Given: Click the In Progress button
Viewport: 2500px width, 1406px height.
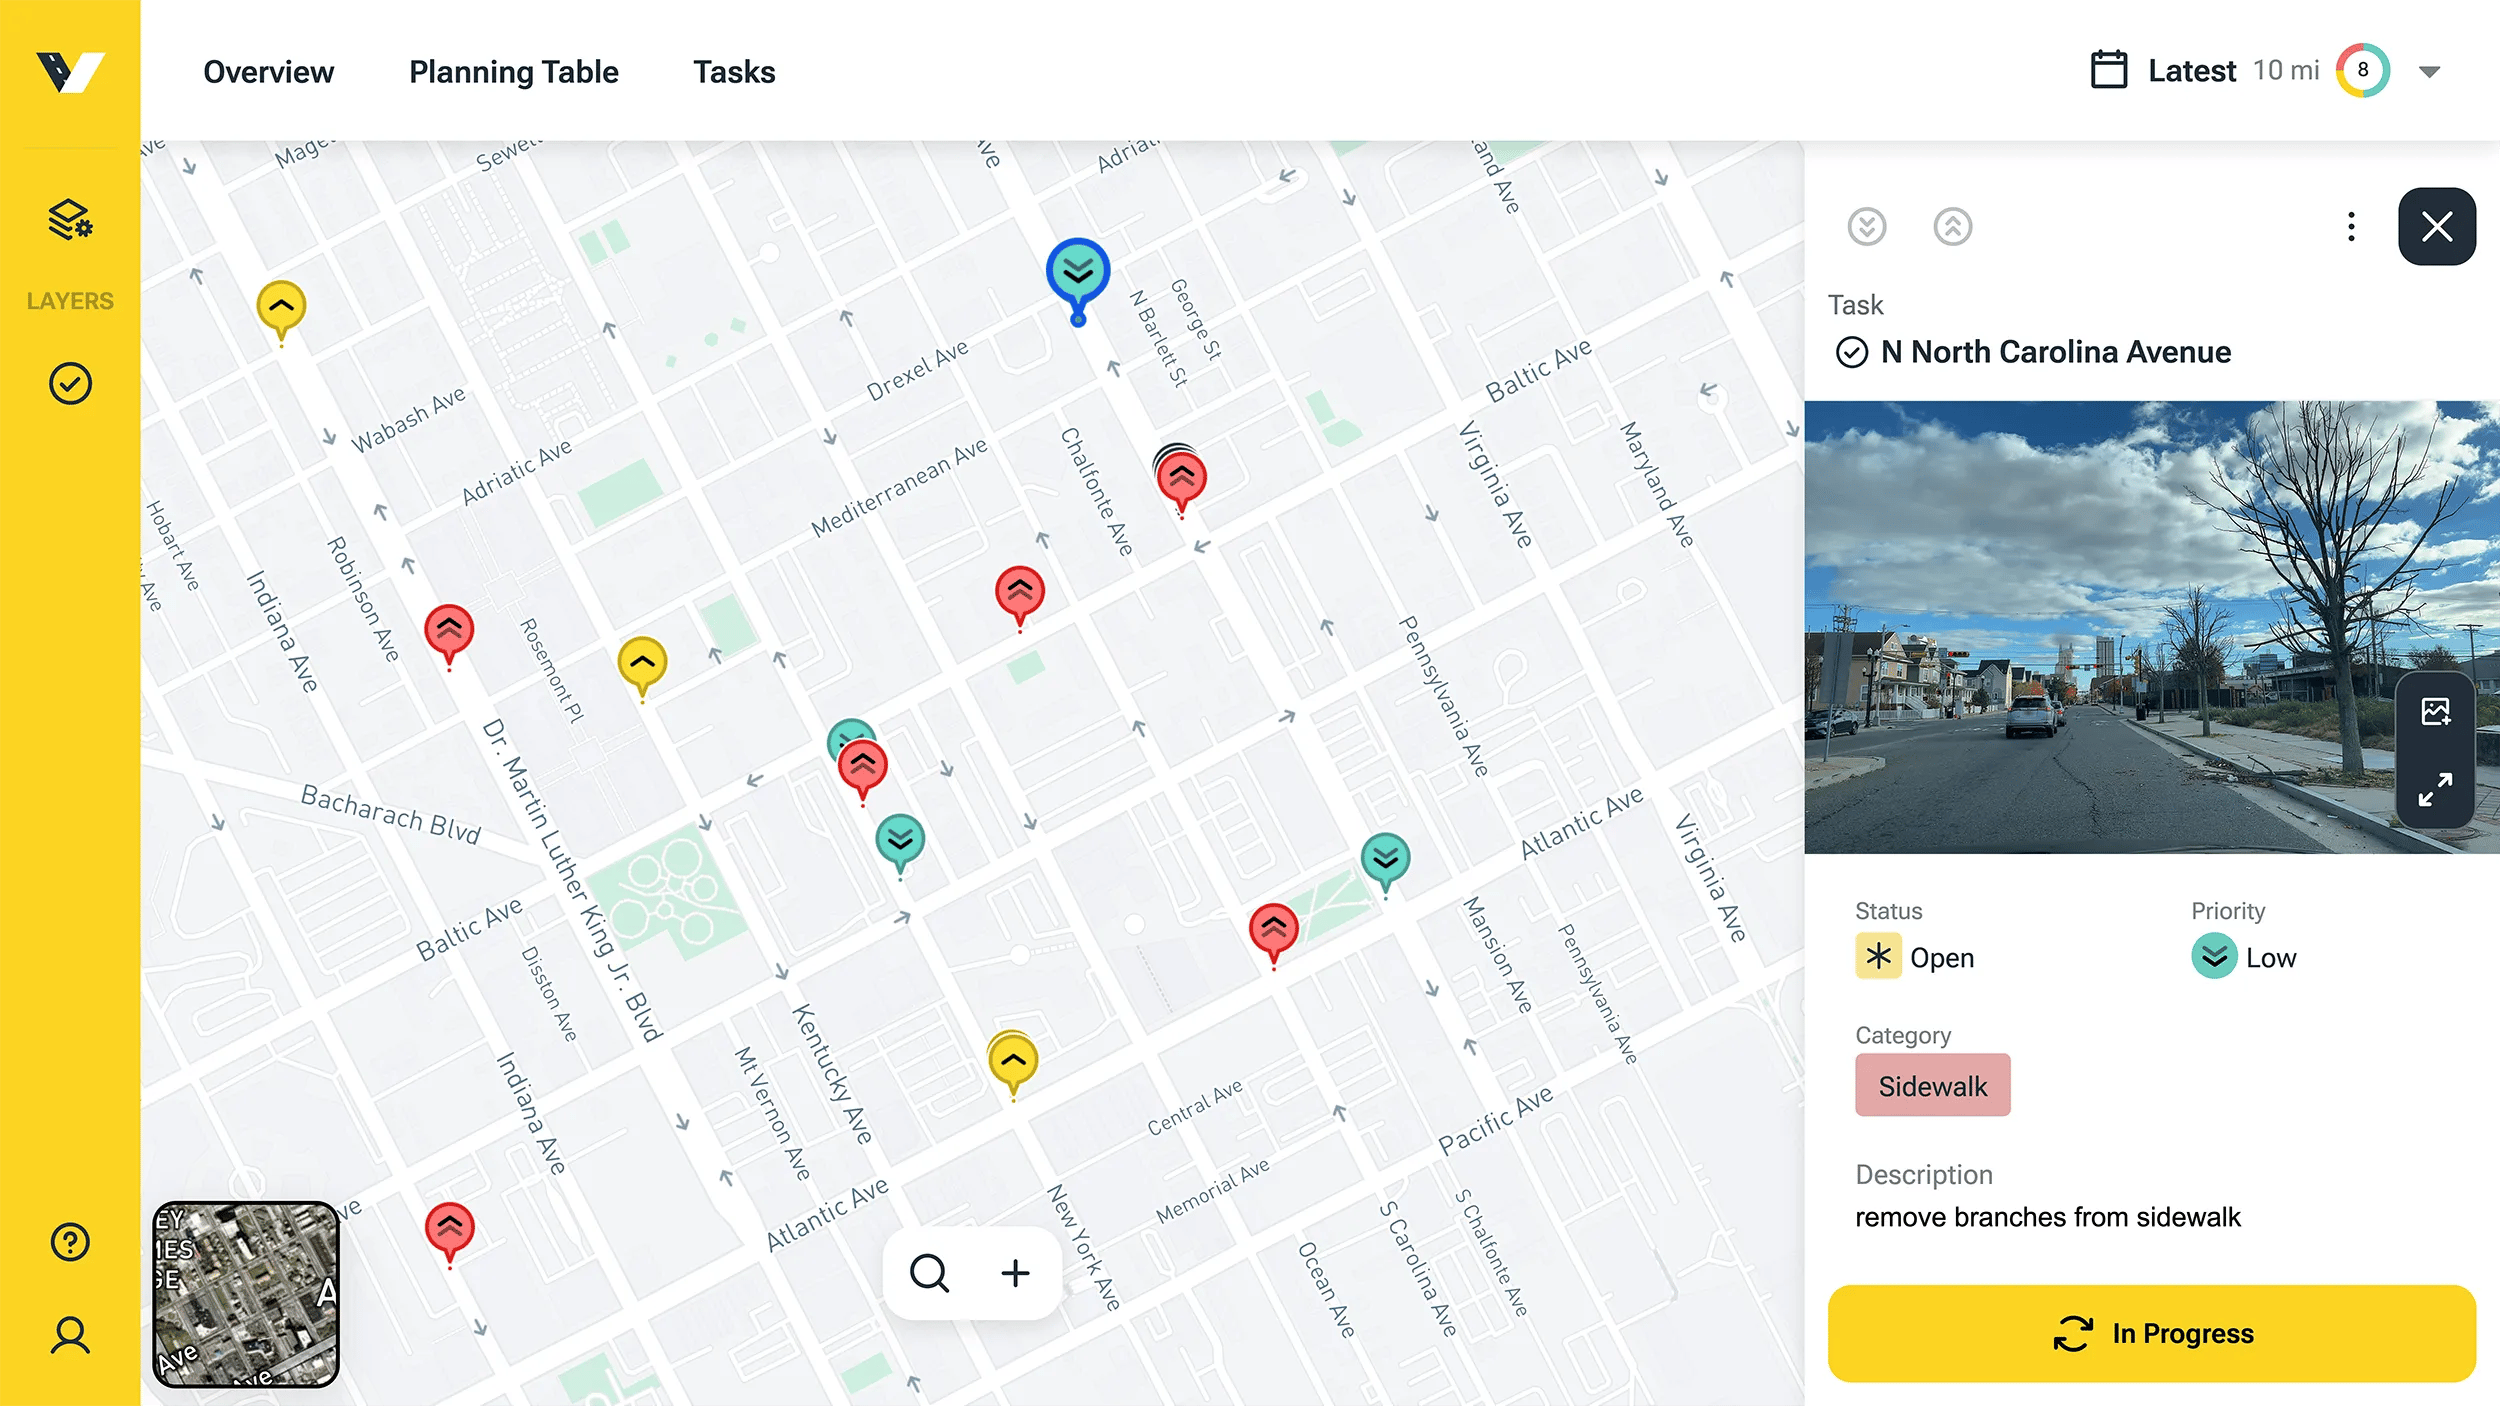Looking at the screenshot, I should coord(2151,1333).
